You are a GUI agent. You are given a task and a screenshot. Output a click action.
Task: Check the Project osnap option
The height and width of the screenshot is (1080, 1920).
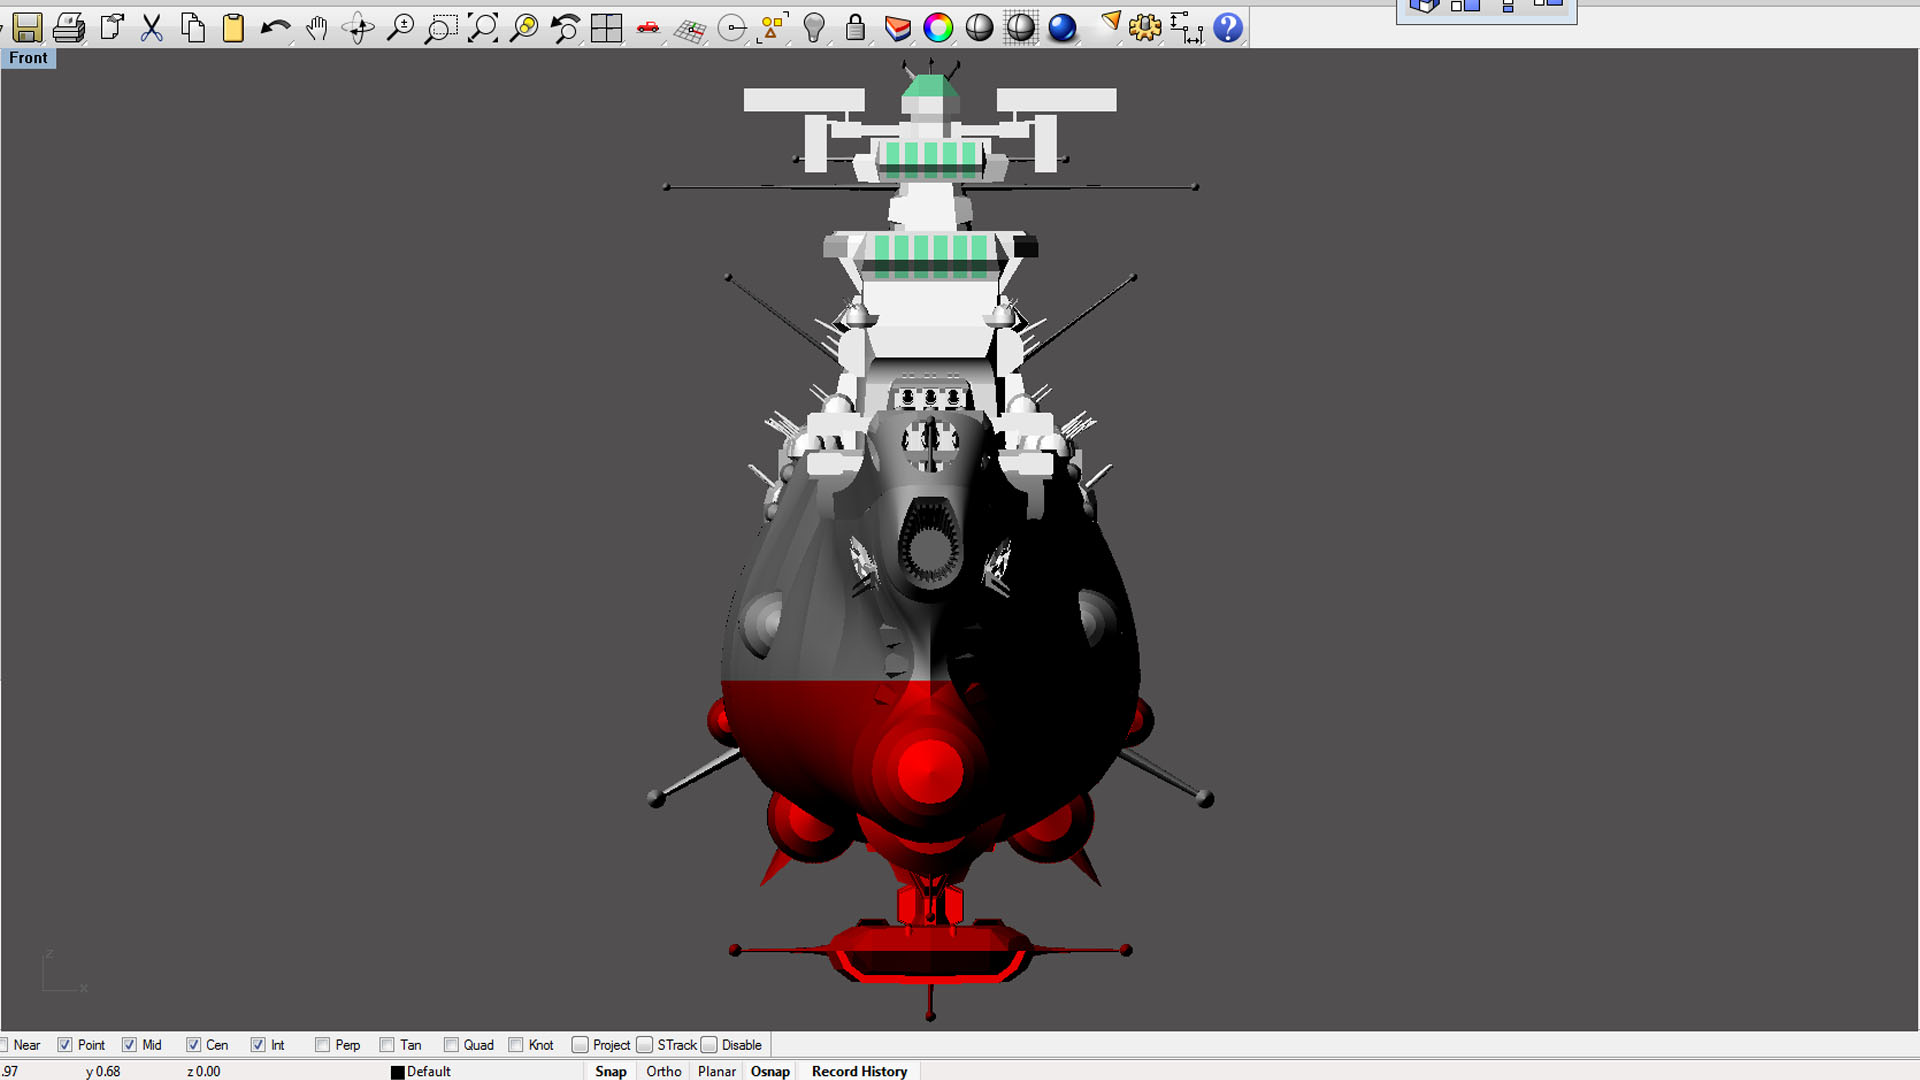pos(580,1045)
